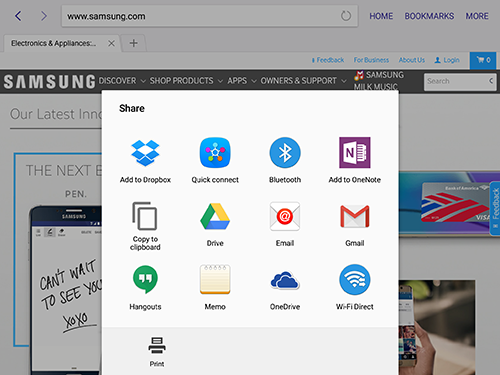The height and width of the screenshot is (375, 500).
Task: Open BOOKMARKS in browser toolbar
Action: click(429, 16)
